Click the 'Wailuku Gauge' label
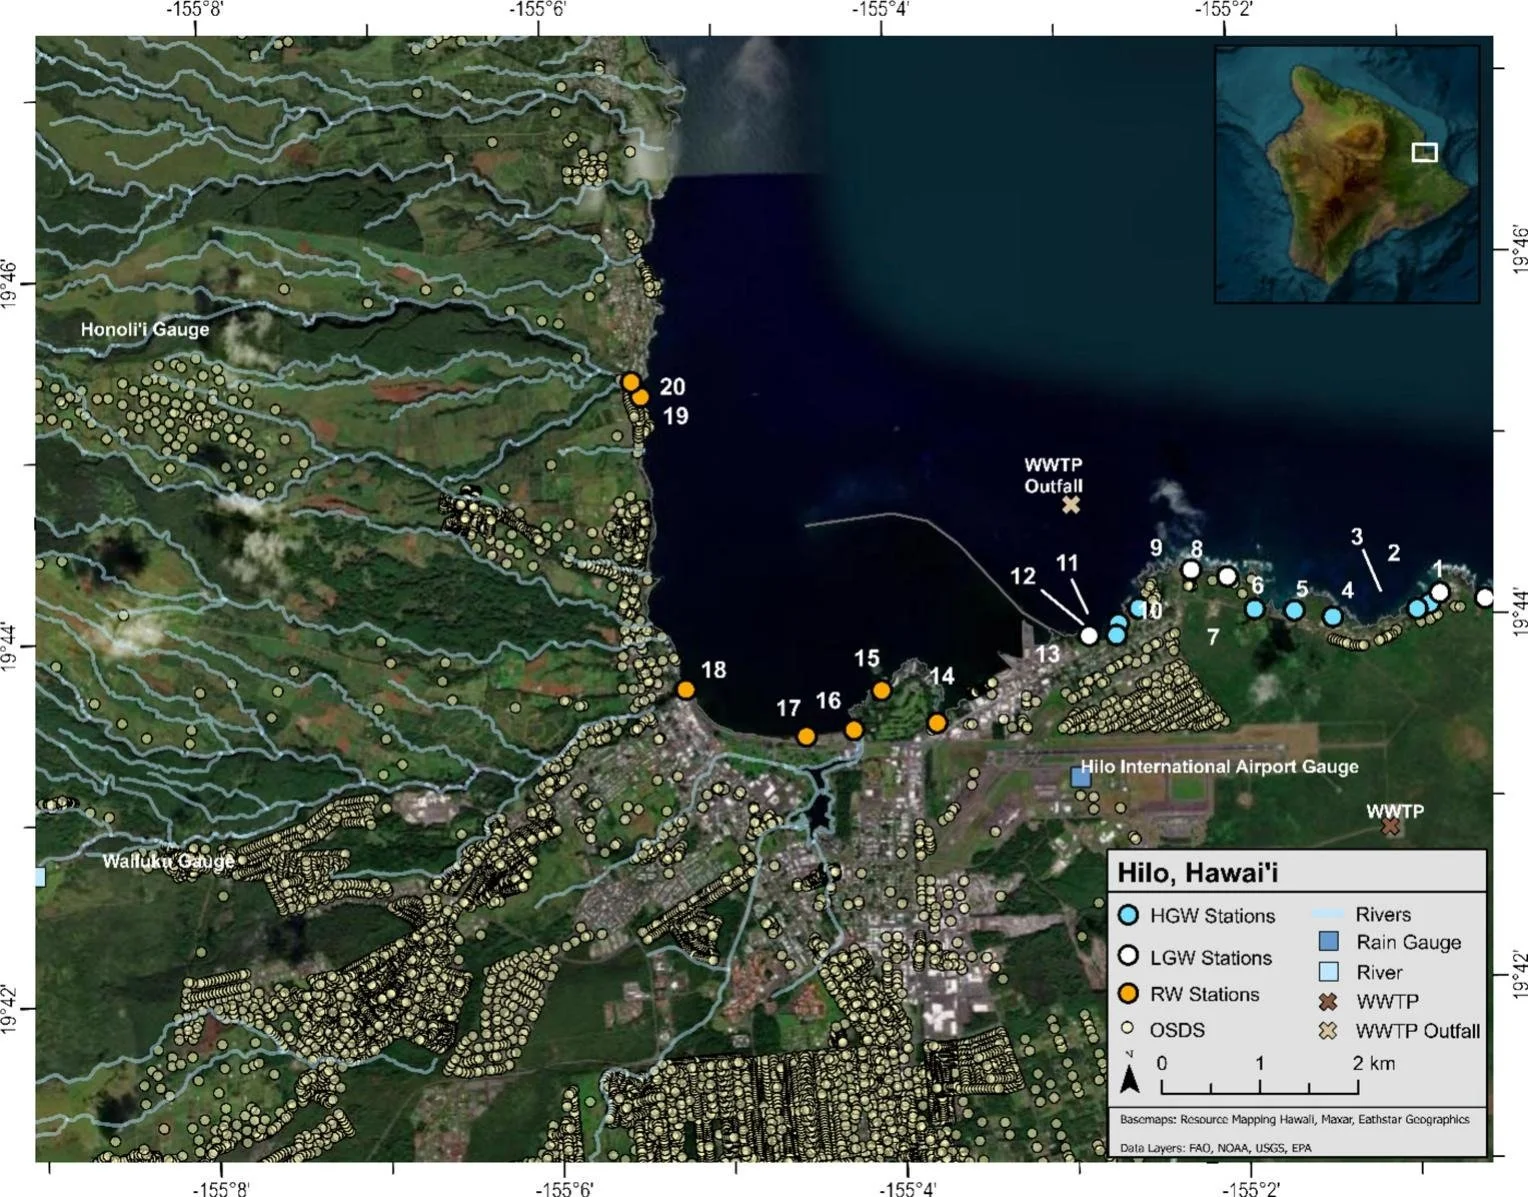 tap(168, 860)
